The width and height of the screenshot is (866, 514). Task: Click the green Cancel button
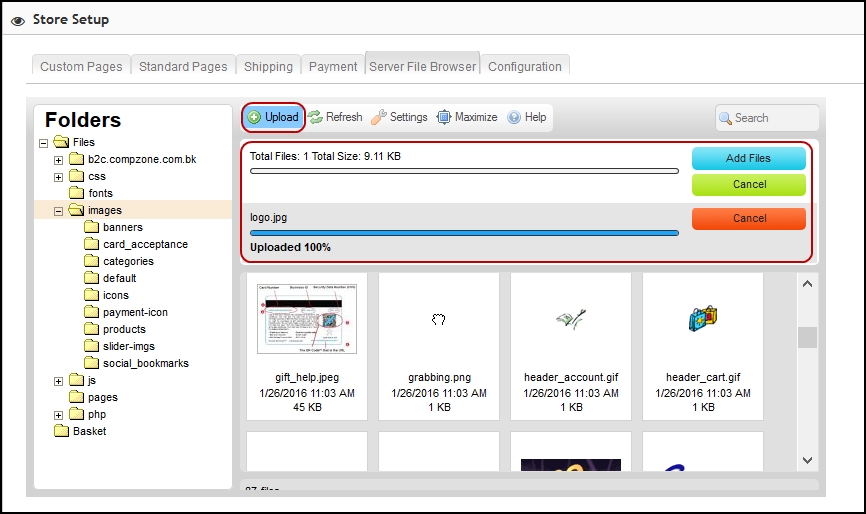click(748, 184)
